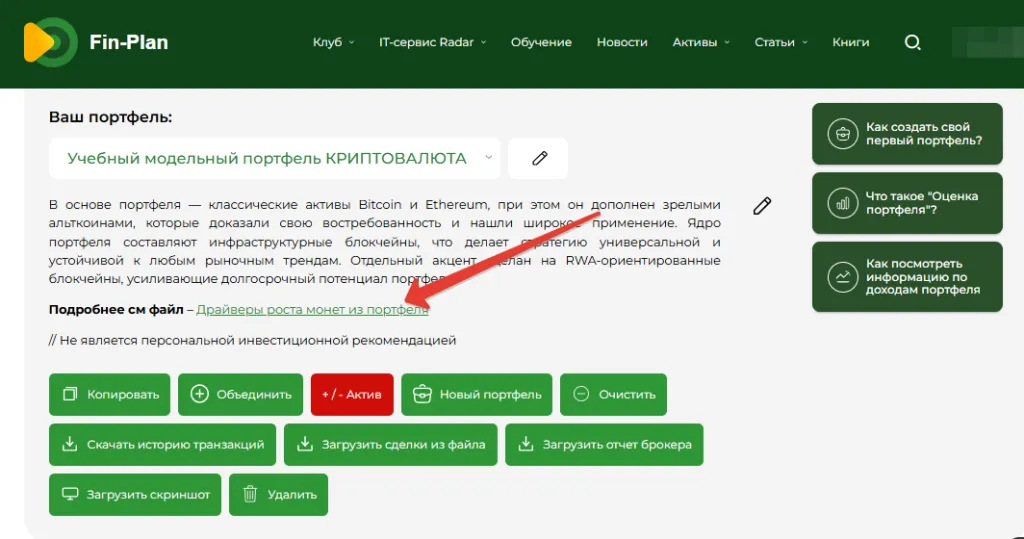
Task: Create a portfolio via Новый портфель
Action: coord(477,394)
